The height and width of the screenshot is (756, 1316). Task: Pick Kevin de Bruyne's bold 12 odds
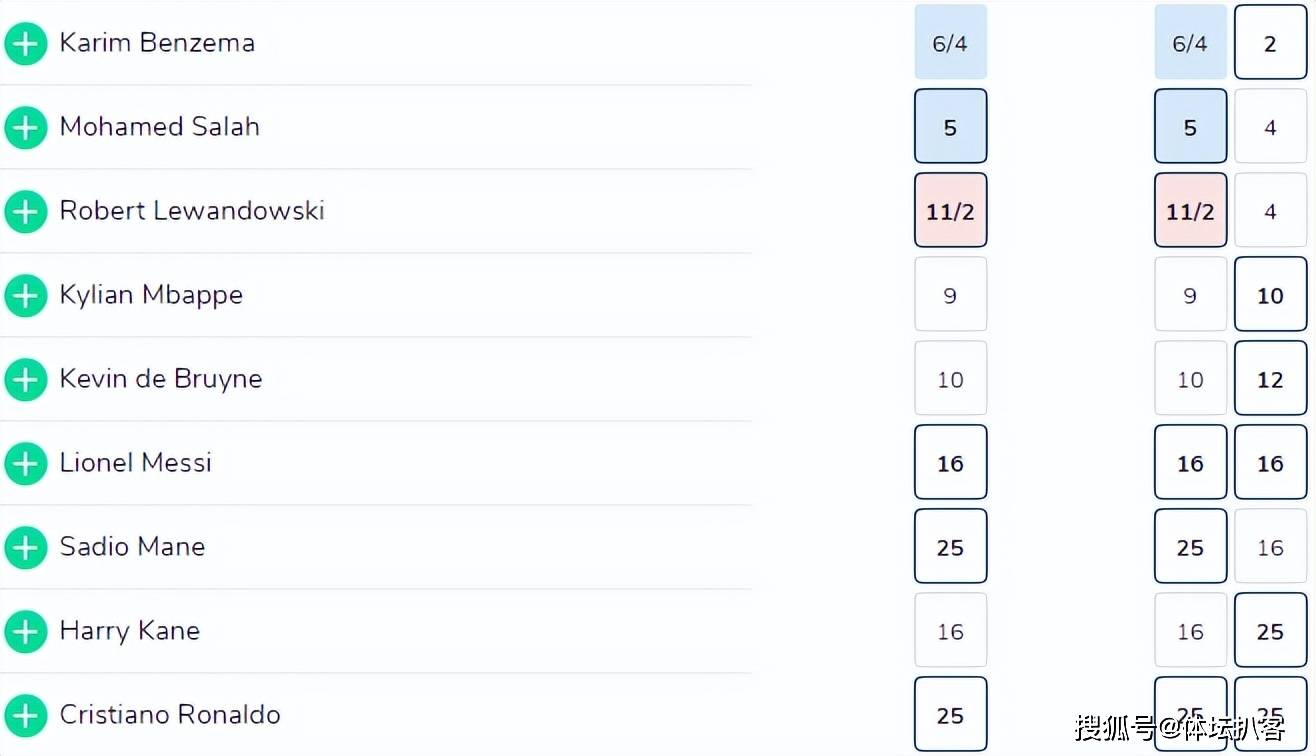click(1270, 379)
